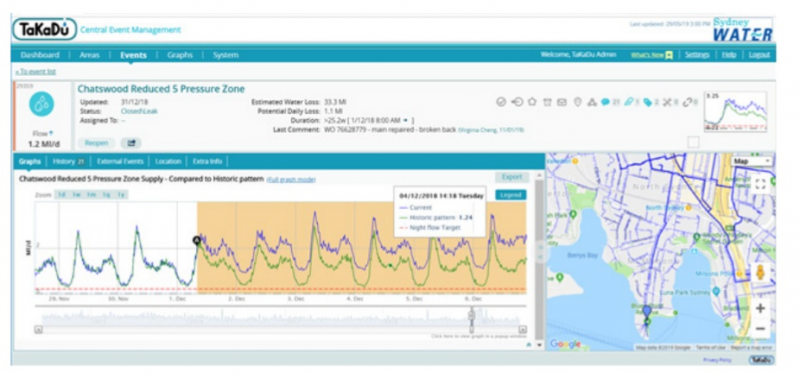Select the 1w zoom option
Screen dimensions: 800x373
pos(76,195)
